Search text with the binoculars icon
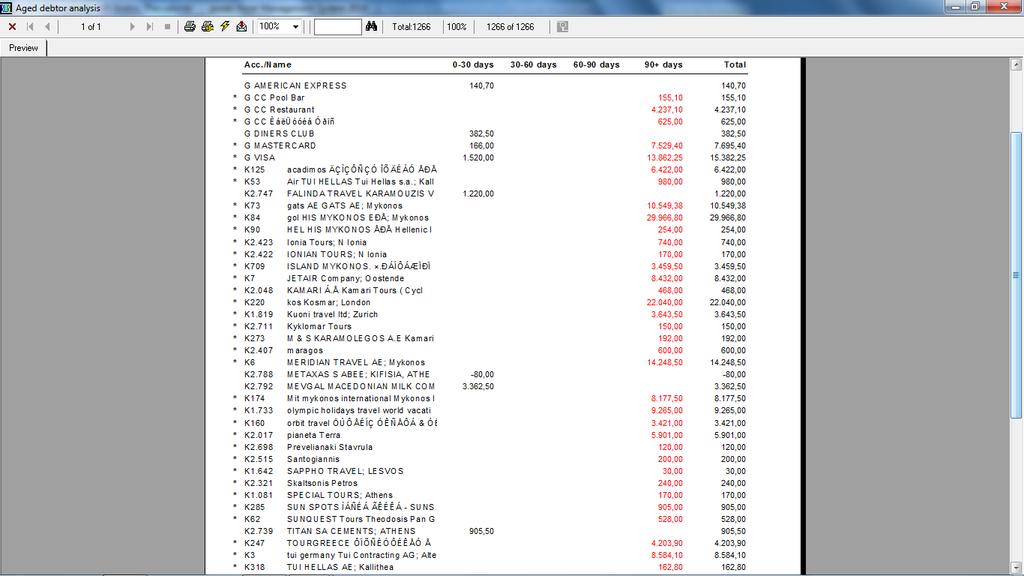 point(371,27)
